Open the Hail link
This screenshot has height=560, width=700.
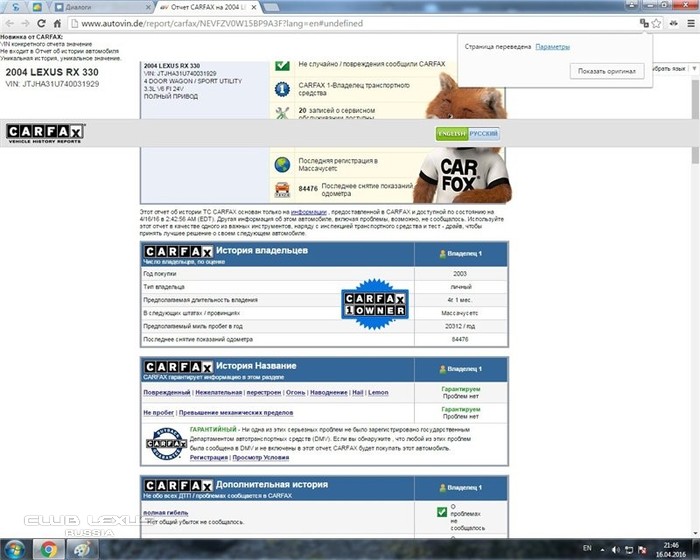(x=358, y=393)
